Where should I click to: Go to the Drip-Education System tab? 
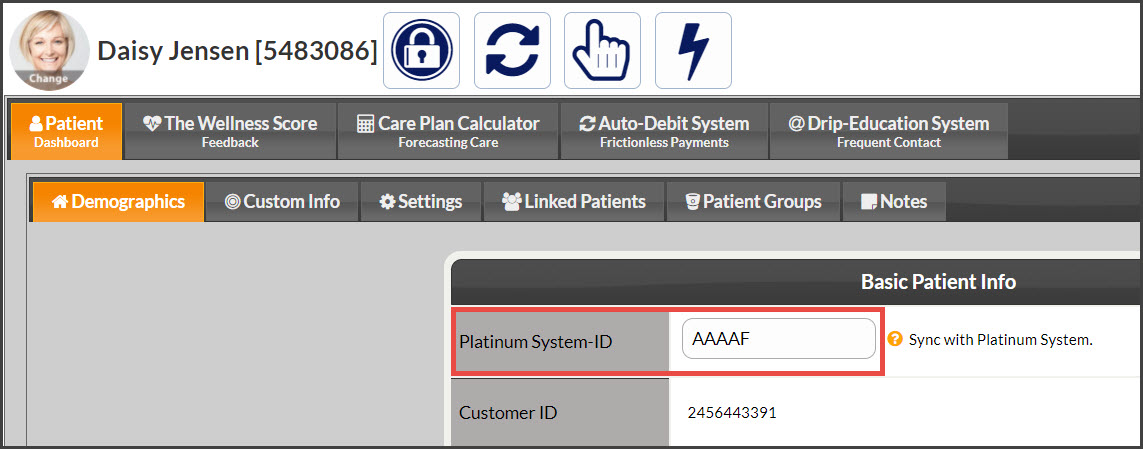point(889,131)
